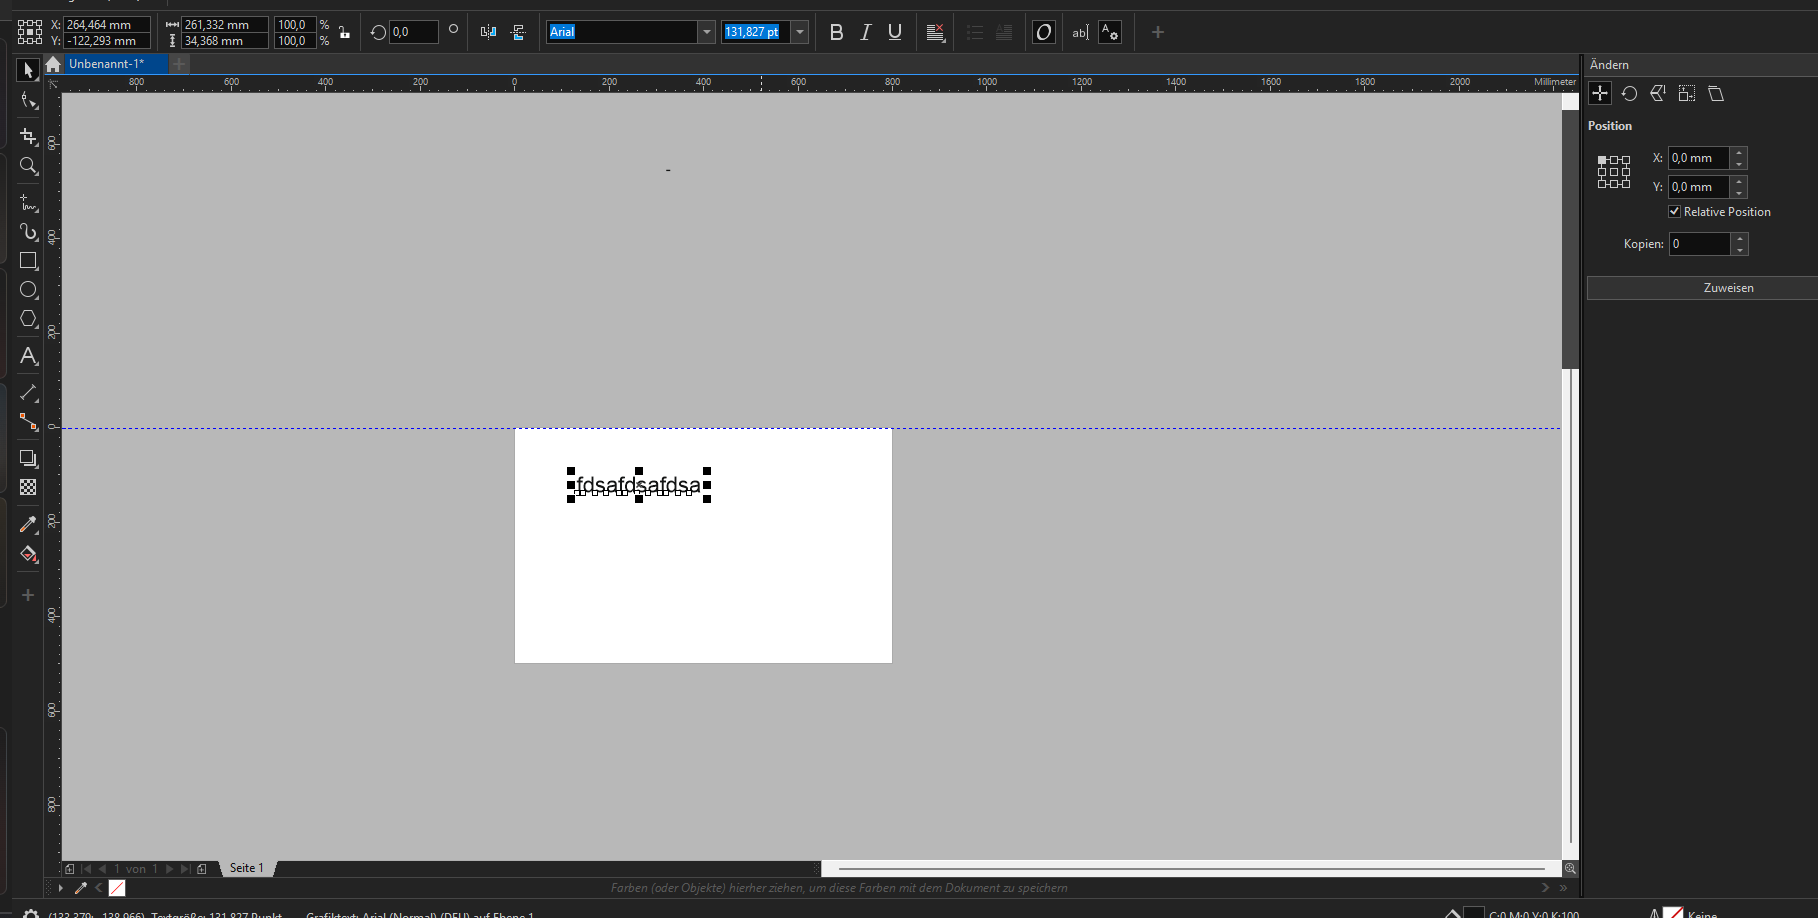Screen dimensions: 1818x918
Task: Mirror the text vertically
Action: coord(518,32)
